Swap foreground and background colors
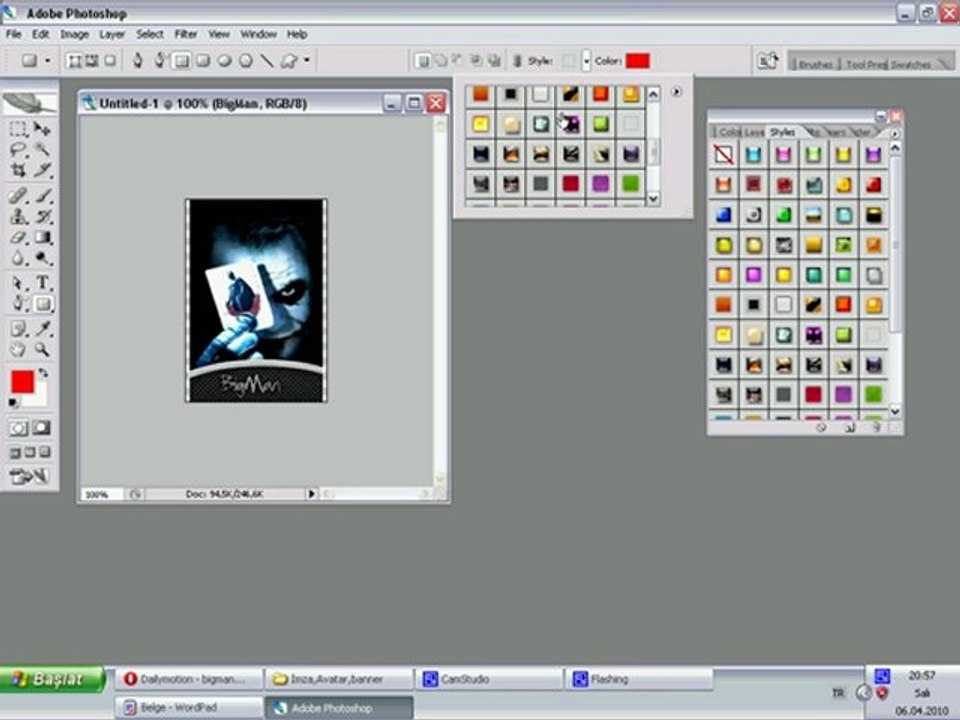 tap(43, 373)
